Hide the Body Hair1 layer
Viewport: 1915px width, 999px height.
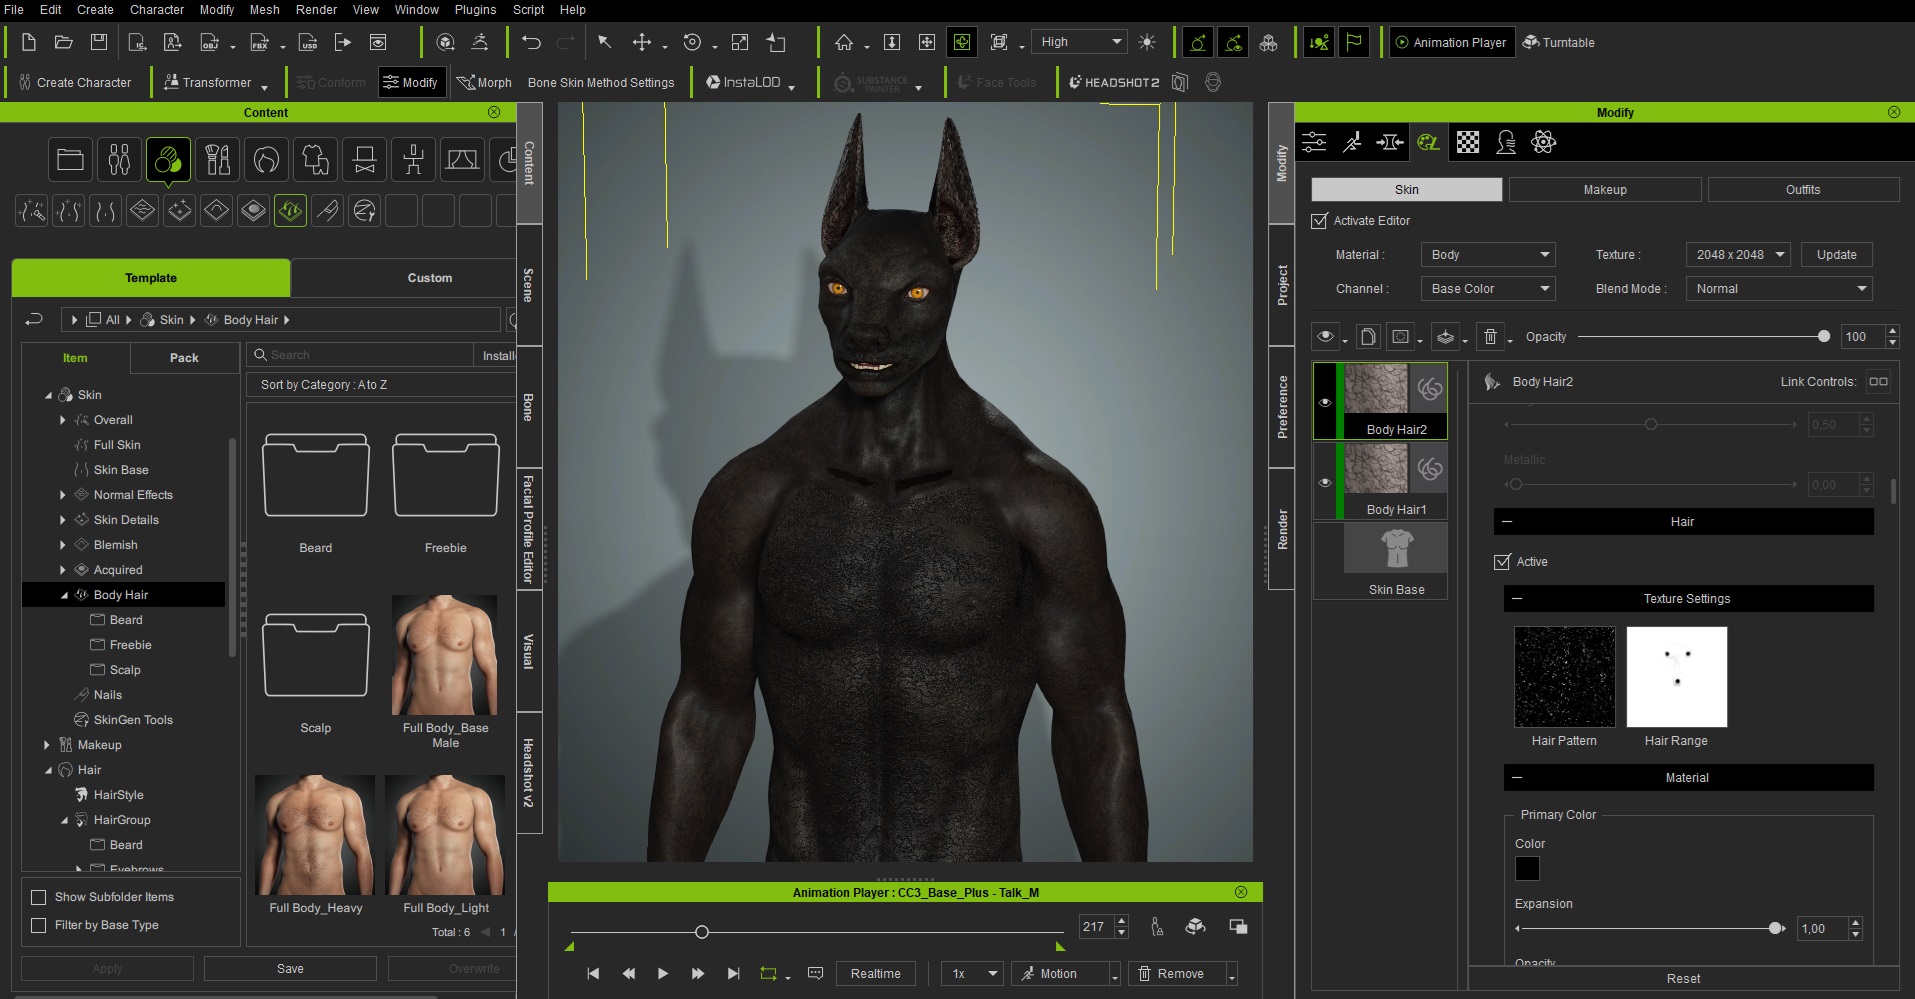pos(1325,482)
